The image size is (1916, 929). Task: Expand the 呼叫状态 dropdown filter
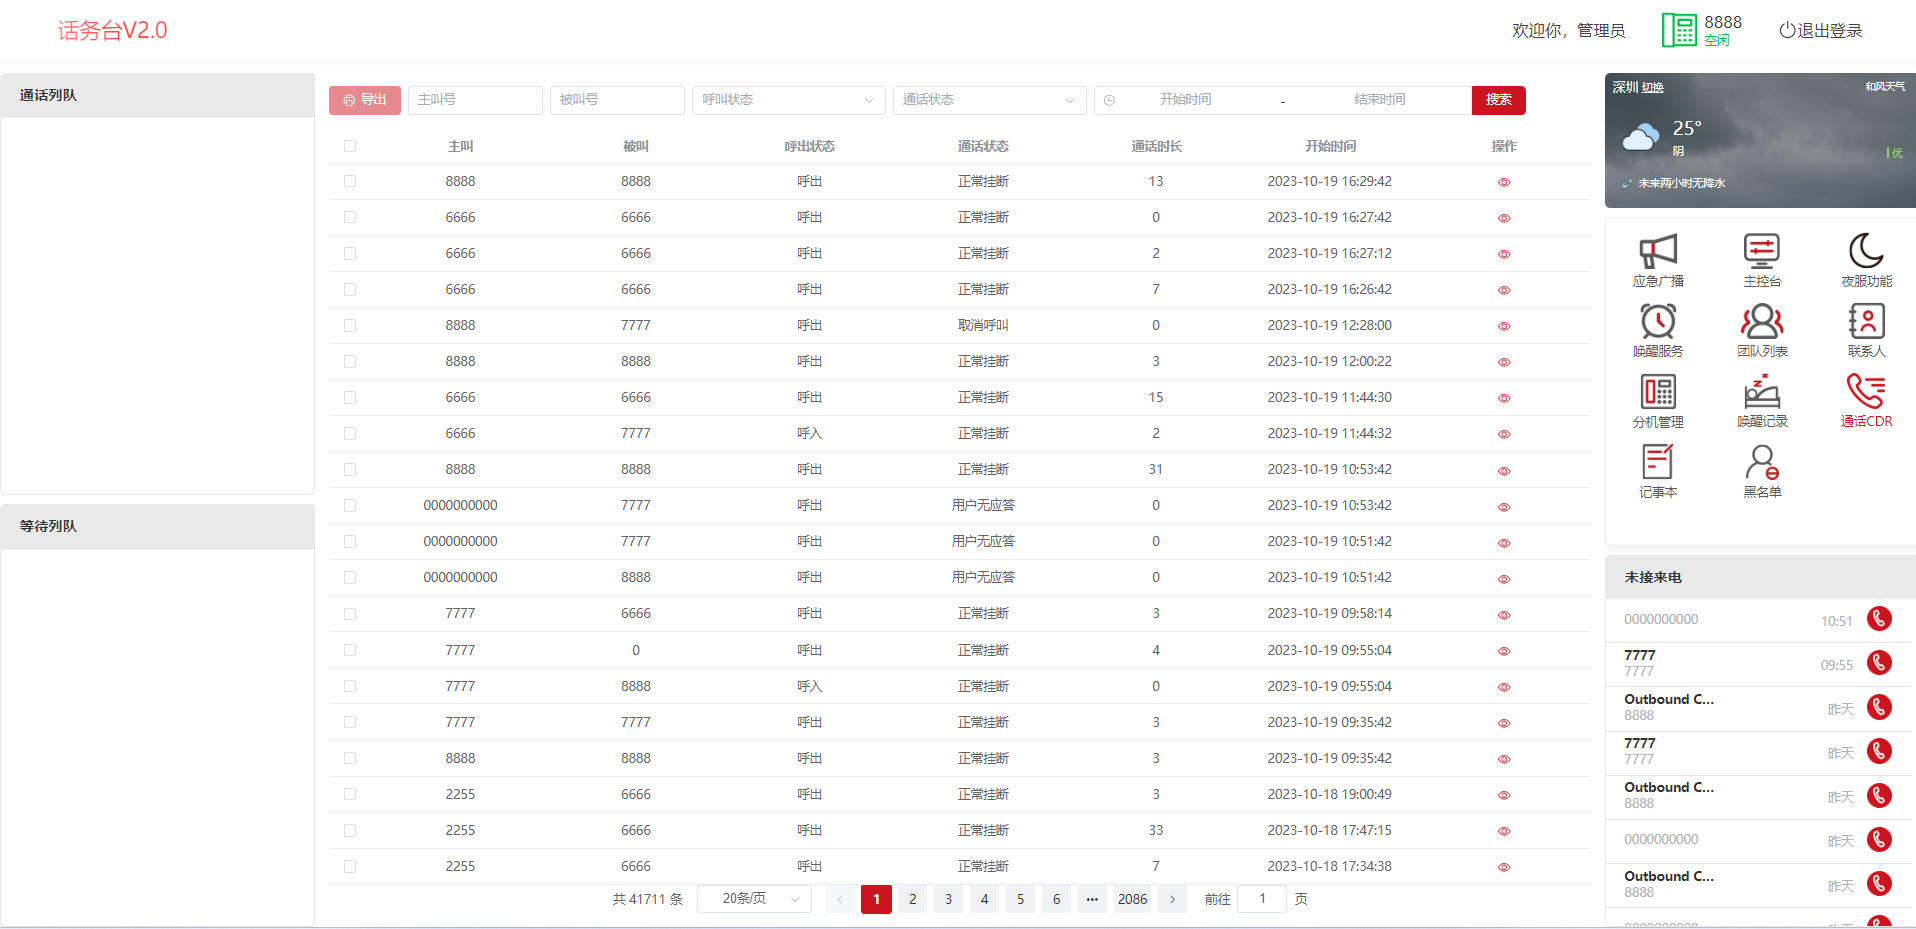coord(788,100)
